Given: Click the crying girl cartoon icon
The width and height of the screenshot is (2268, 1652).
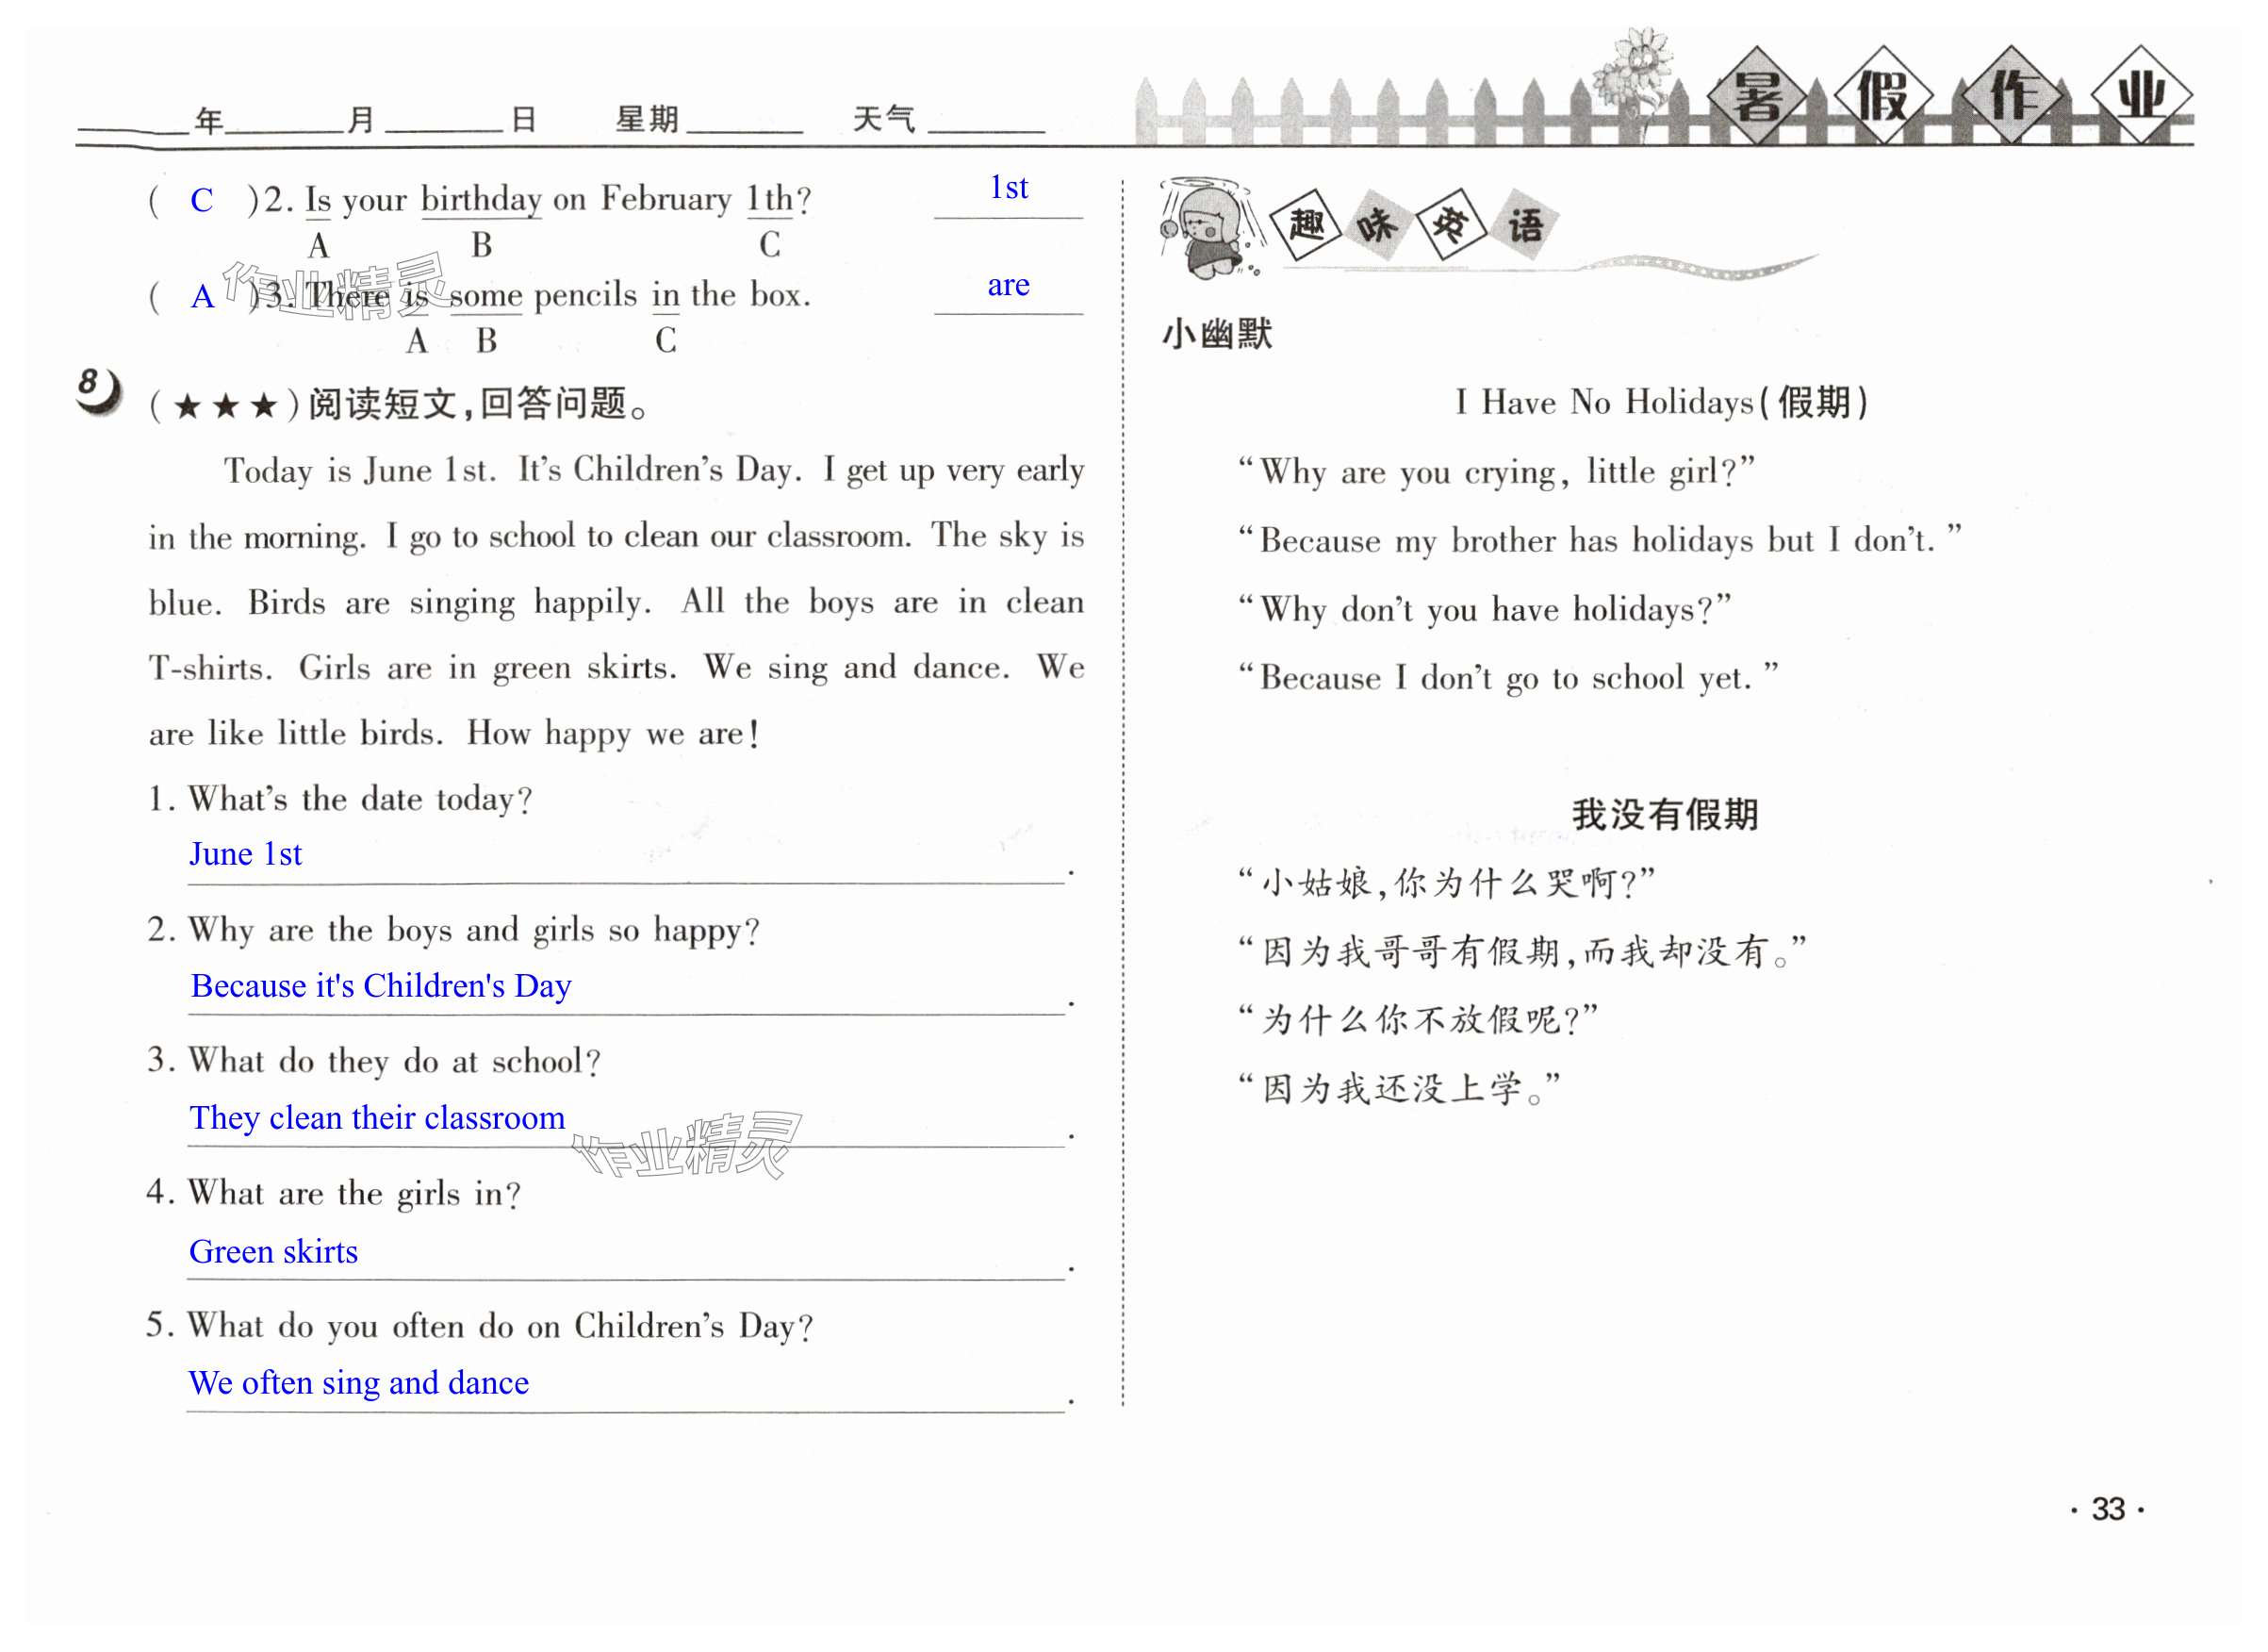Looking at the screenshot, I should click(x=1210, y=232).
